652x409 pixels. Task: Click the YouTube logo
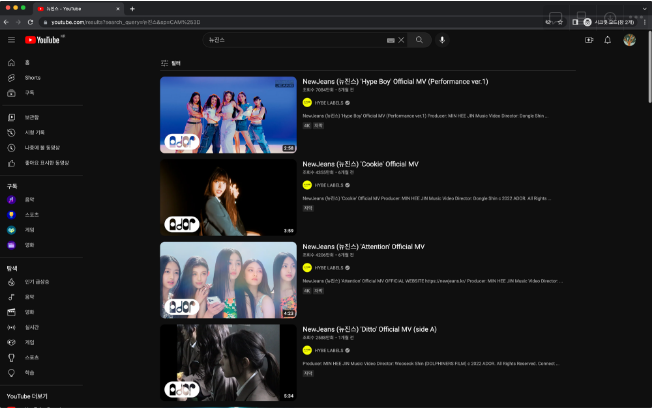pyautogui.click(x=42, y=40)
